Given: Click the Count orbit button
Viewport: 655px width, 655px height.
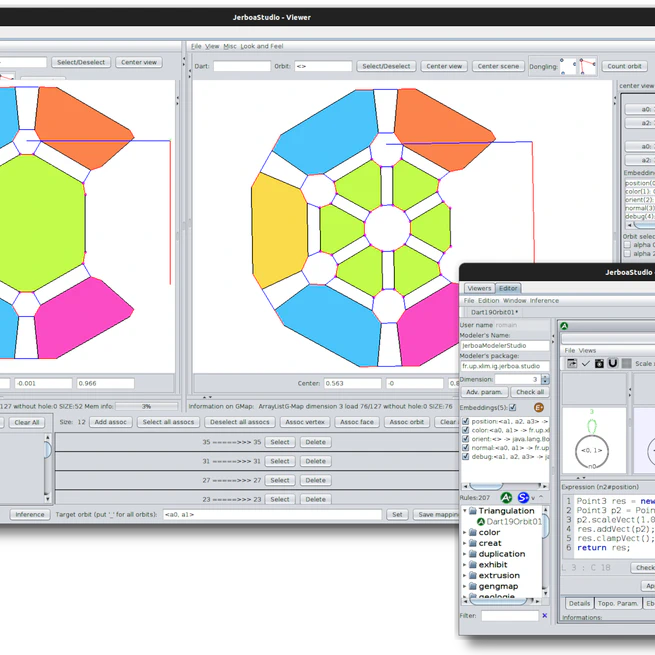Looking at the screenshot, I should click(x=624, y=66).
